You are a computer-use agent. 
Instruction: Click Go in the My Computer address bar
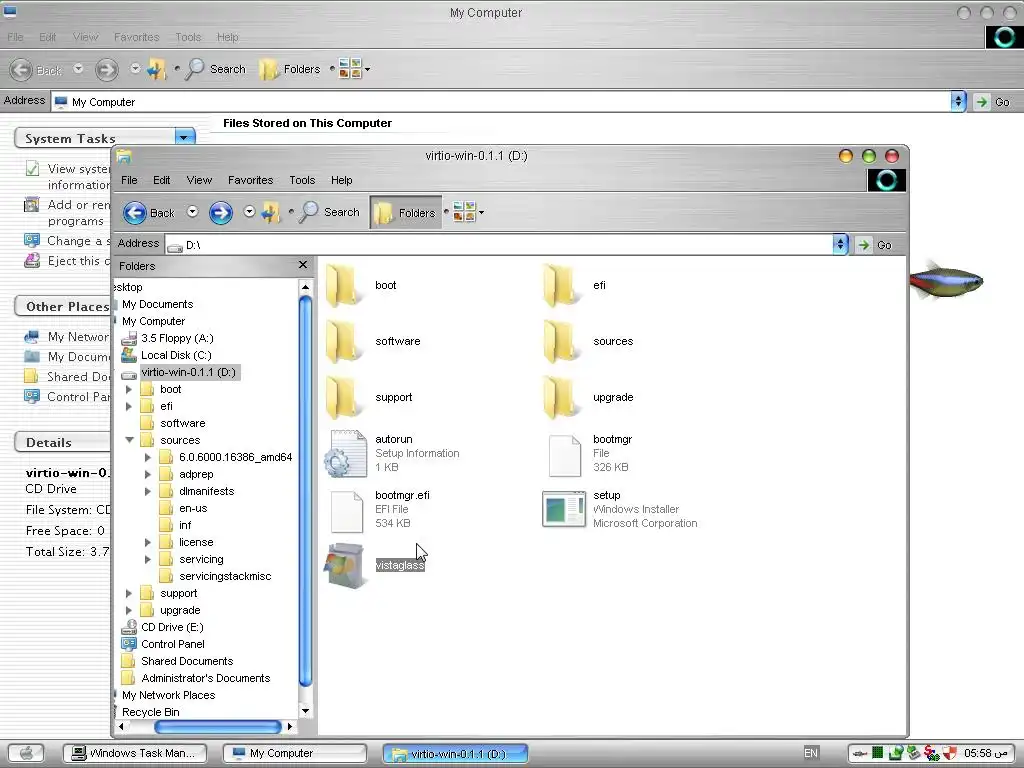(993, 102)
